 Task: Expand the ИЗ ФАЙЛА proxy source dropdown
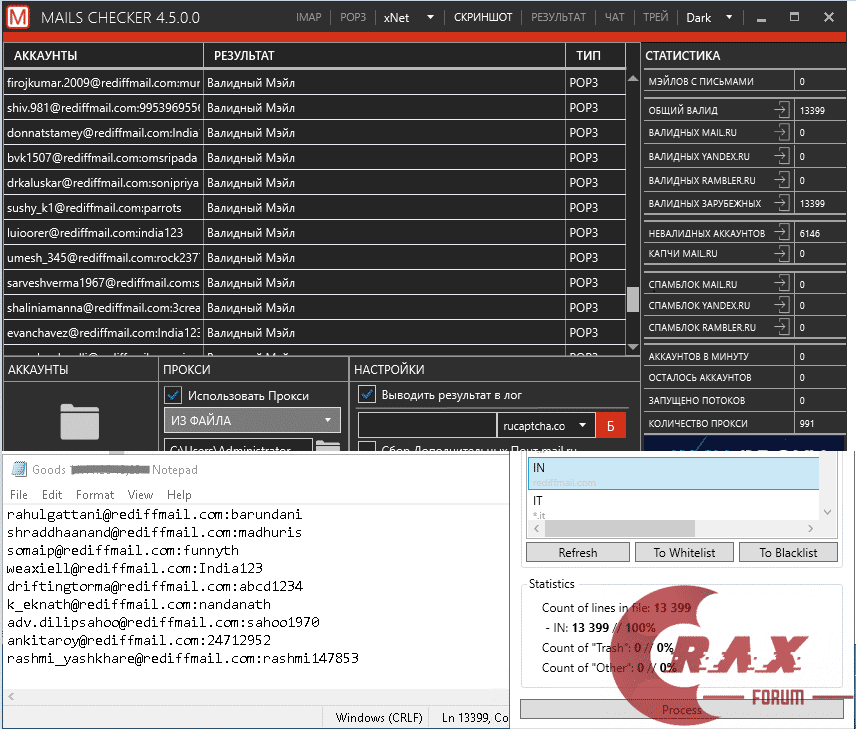(x=252, y=421)
